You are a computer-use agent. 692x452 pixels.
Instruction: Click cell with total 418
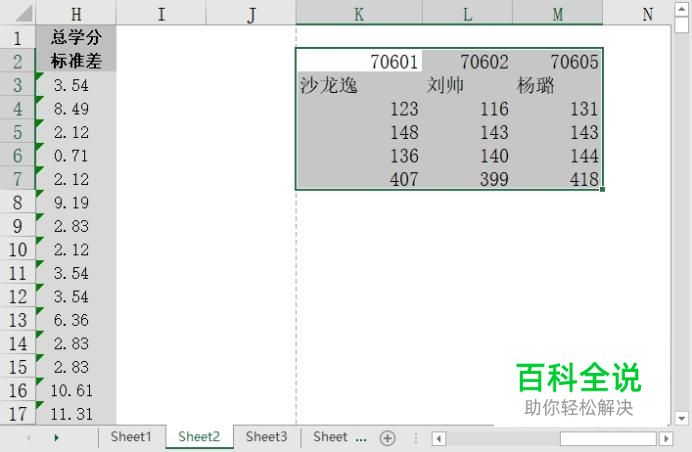(557, 179)
